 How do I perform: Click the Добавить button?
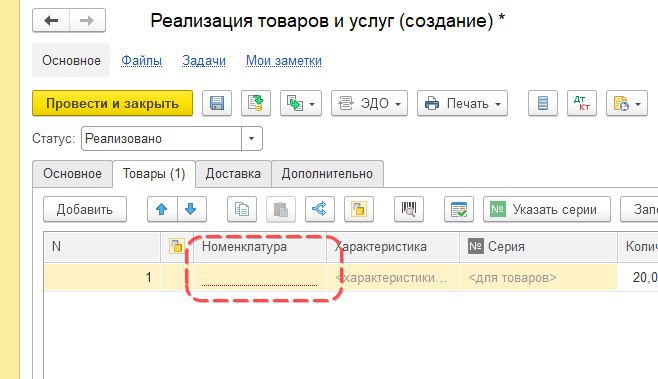tap(85, 209)
